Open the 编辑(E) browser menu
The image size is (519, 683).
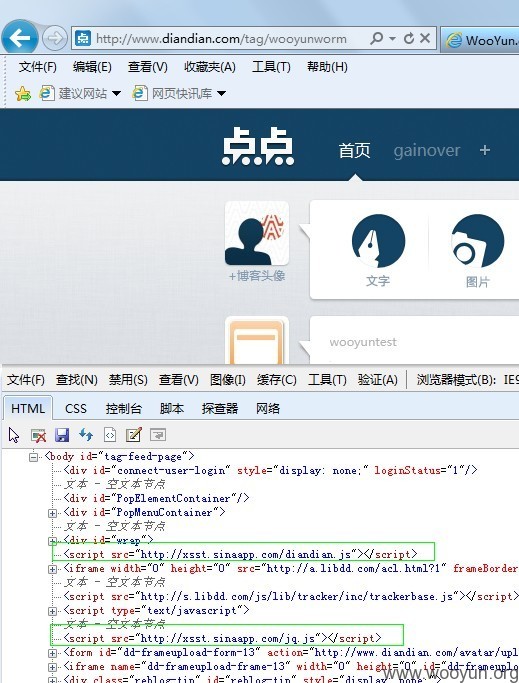(92, 67)
